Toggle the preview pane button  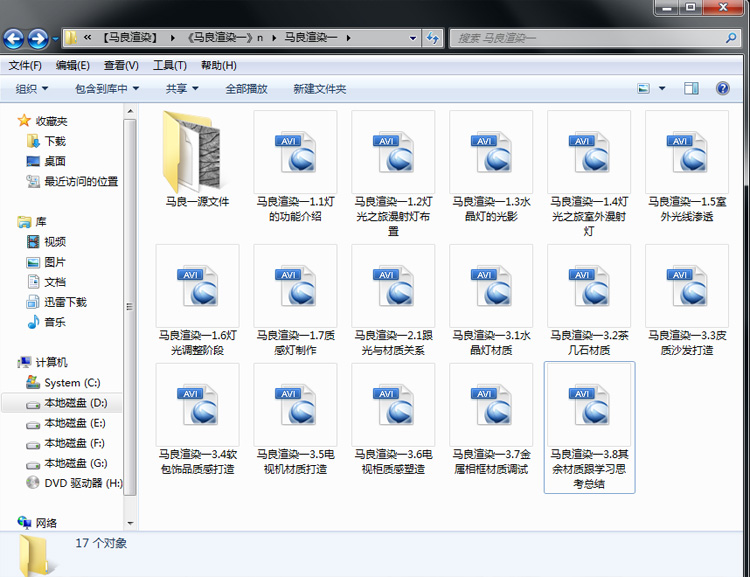click(691, 89)
